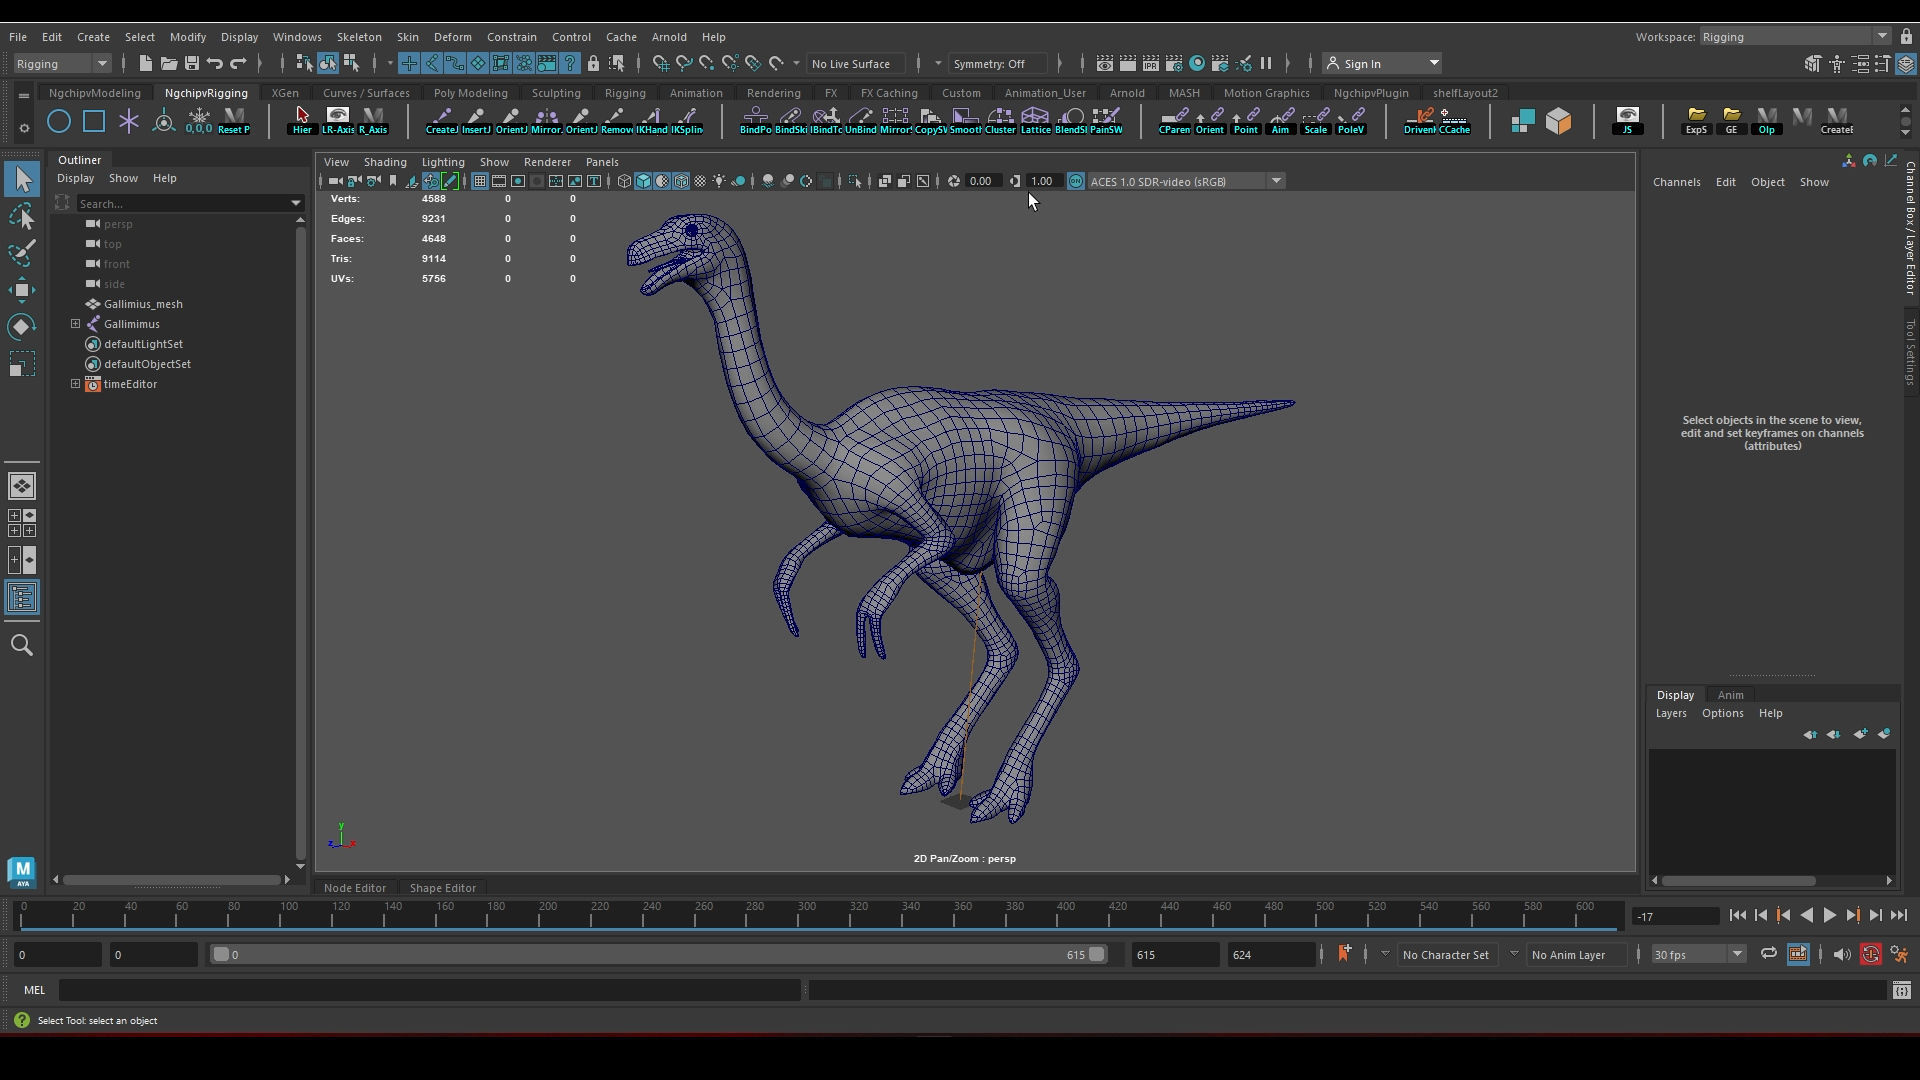The height and width of the screenshot is (1080, 1920).
Task: Click frame 300 on the time slider
Action: coord(807,915)
